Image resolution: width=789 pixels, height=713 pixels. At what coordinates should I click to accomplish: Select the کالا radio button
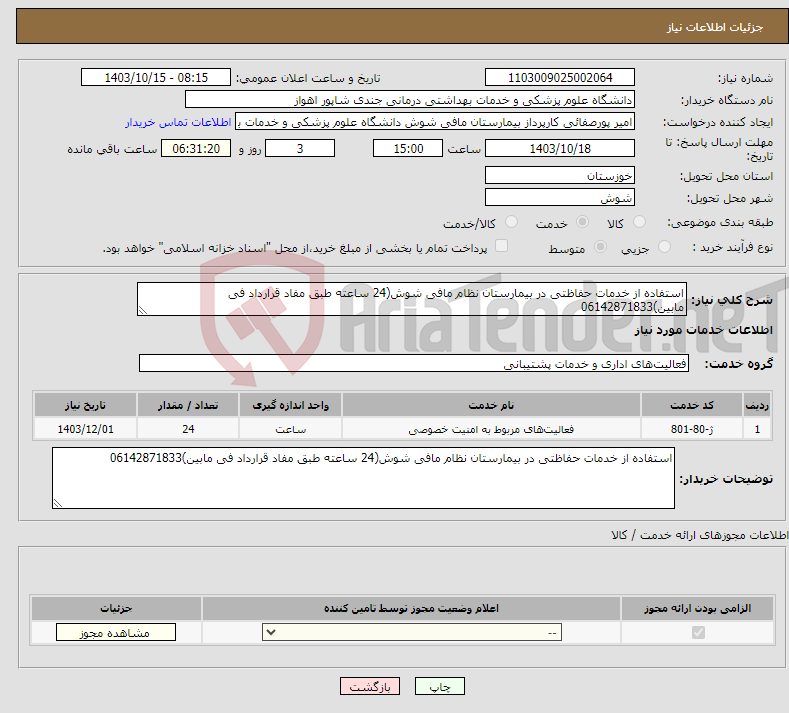pyautogui.click(x=639, y=221)
